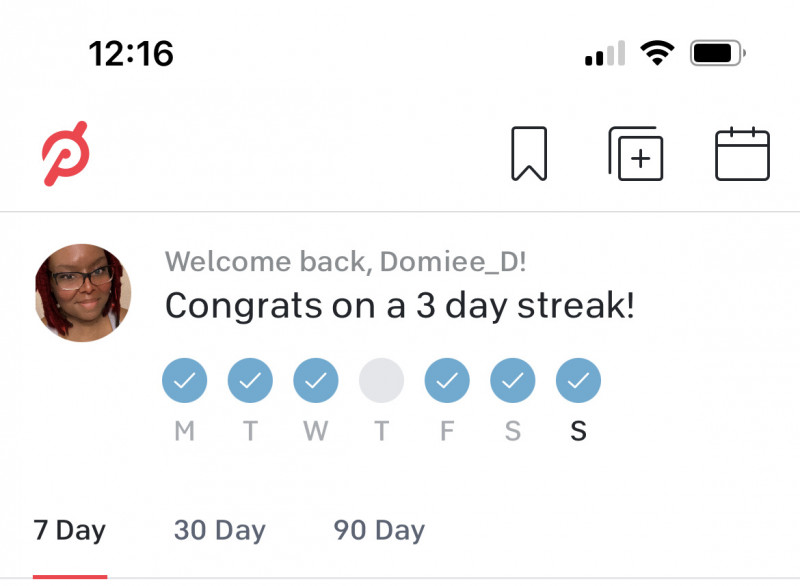Image resolution: width=800 pixels, height=586 pixels.
Task: Tap the cellular signal bars icon
Action: click(x=605, y=53)
